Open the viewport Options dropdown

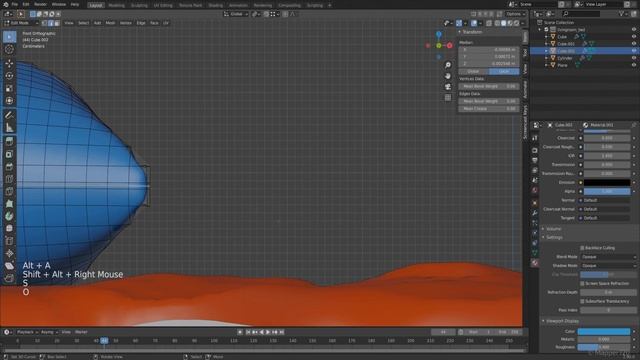point(516,14)
